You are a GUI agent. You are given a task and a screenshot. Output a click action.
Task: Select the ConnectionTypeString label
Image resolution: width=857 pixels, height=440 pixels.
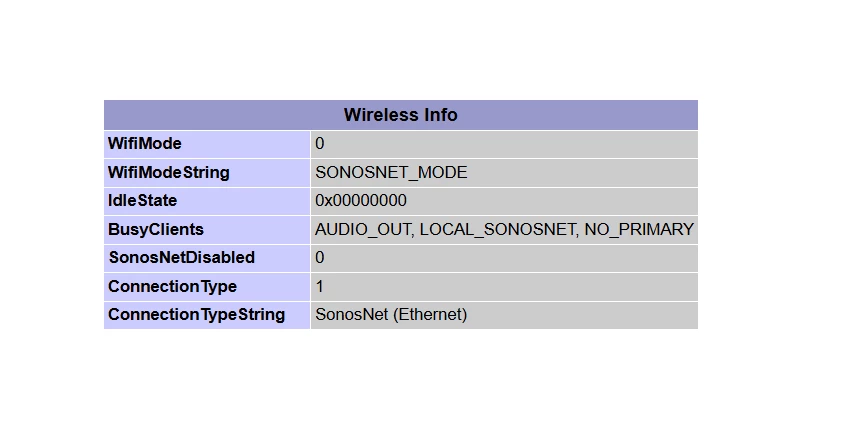pyautogui.click(x=196, y=314)
